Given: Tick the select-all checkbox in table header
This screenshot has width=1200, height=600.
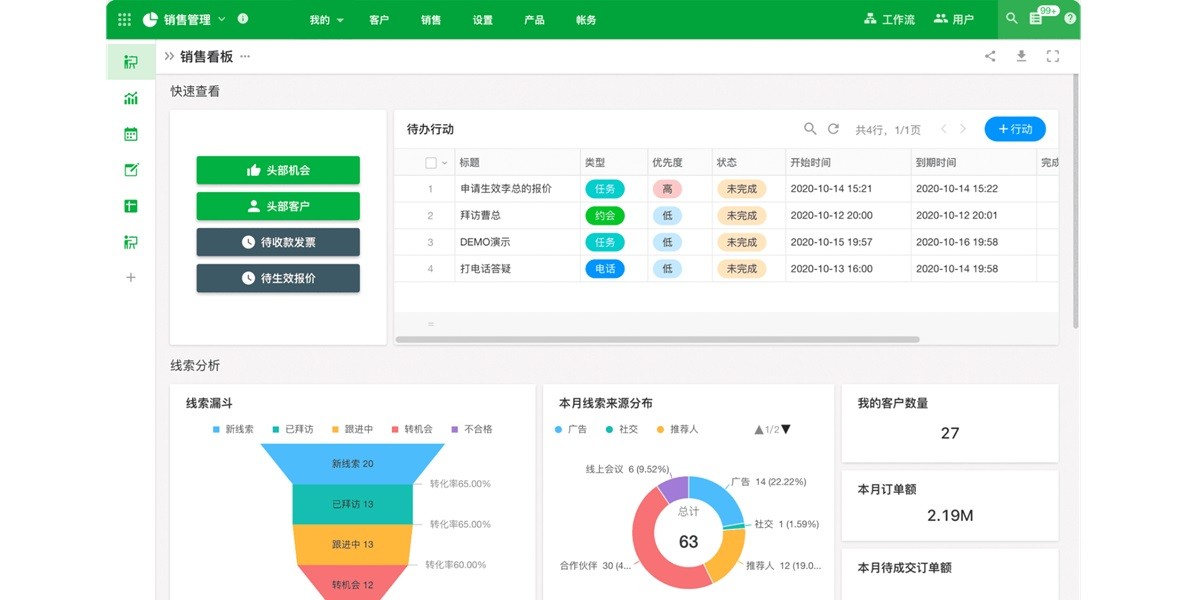Looking at the screenshot, I should pos(431,163).
